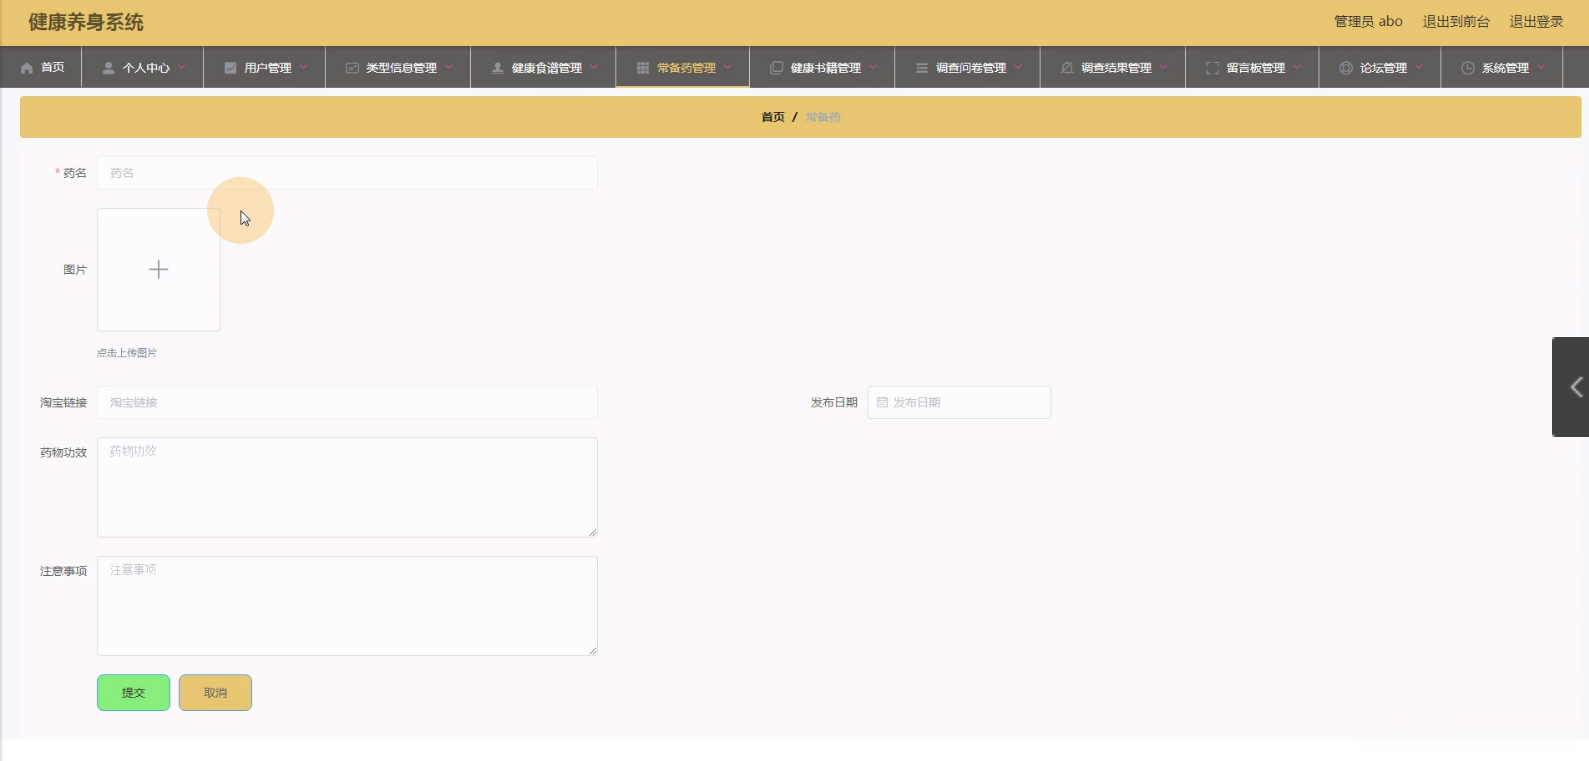The height and width of the screenshot is (761, 1589).
Task: Click the clock icon beside 系统管理
Action: 1468,68
